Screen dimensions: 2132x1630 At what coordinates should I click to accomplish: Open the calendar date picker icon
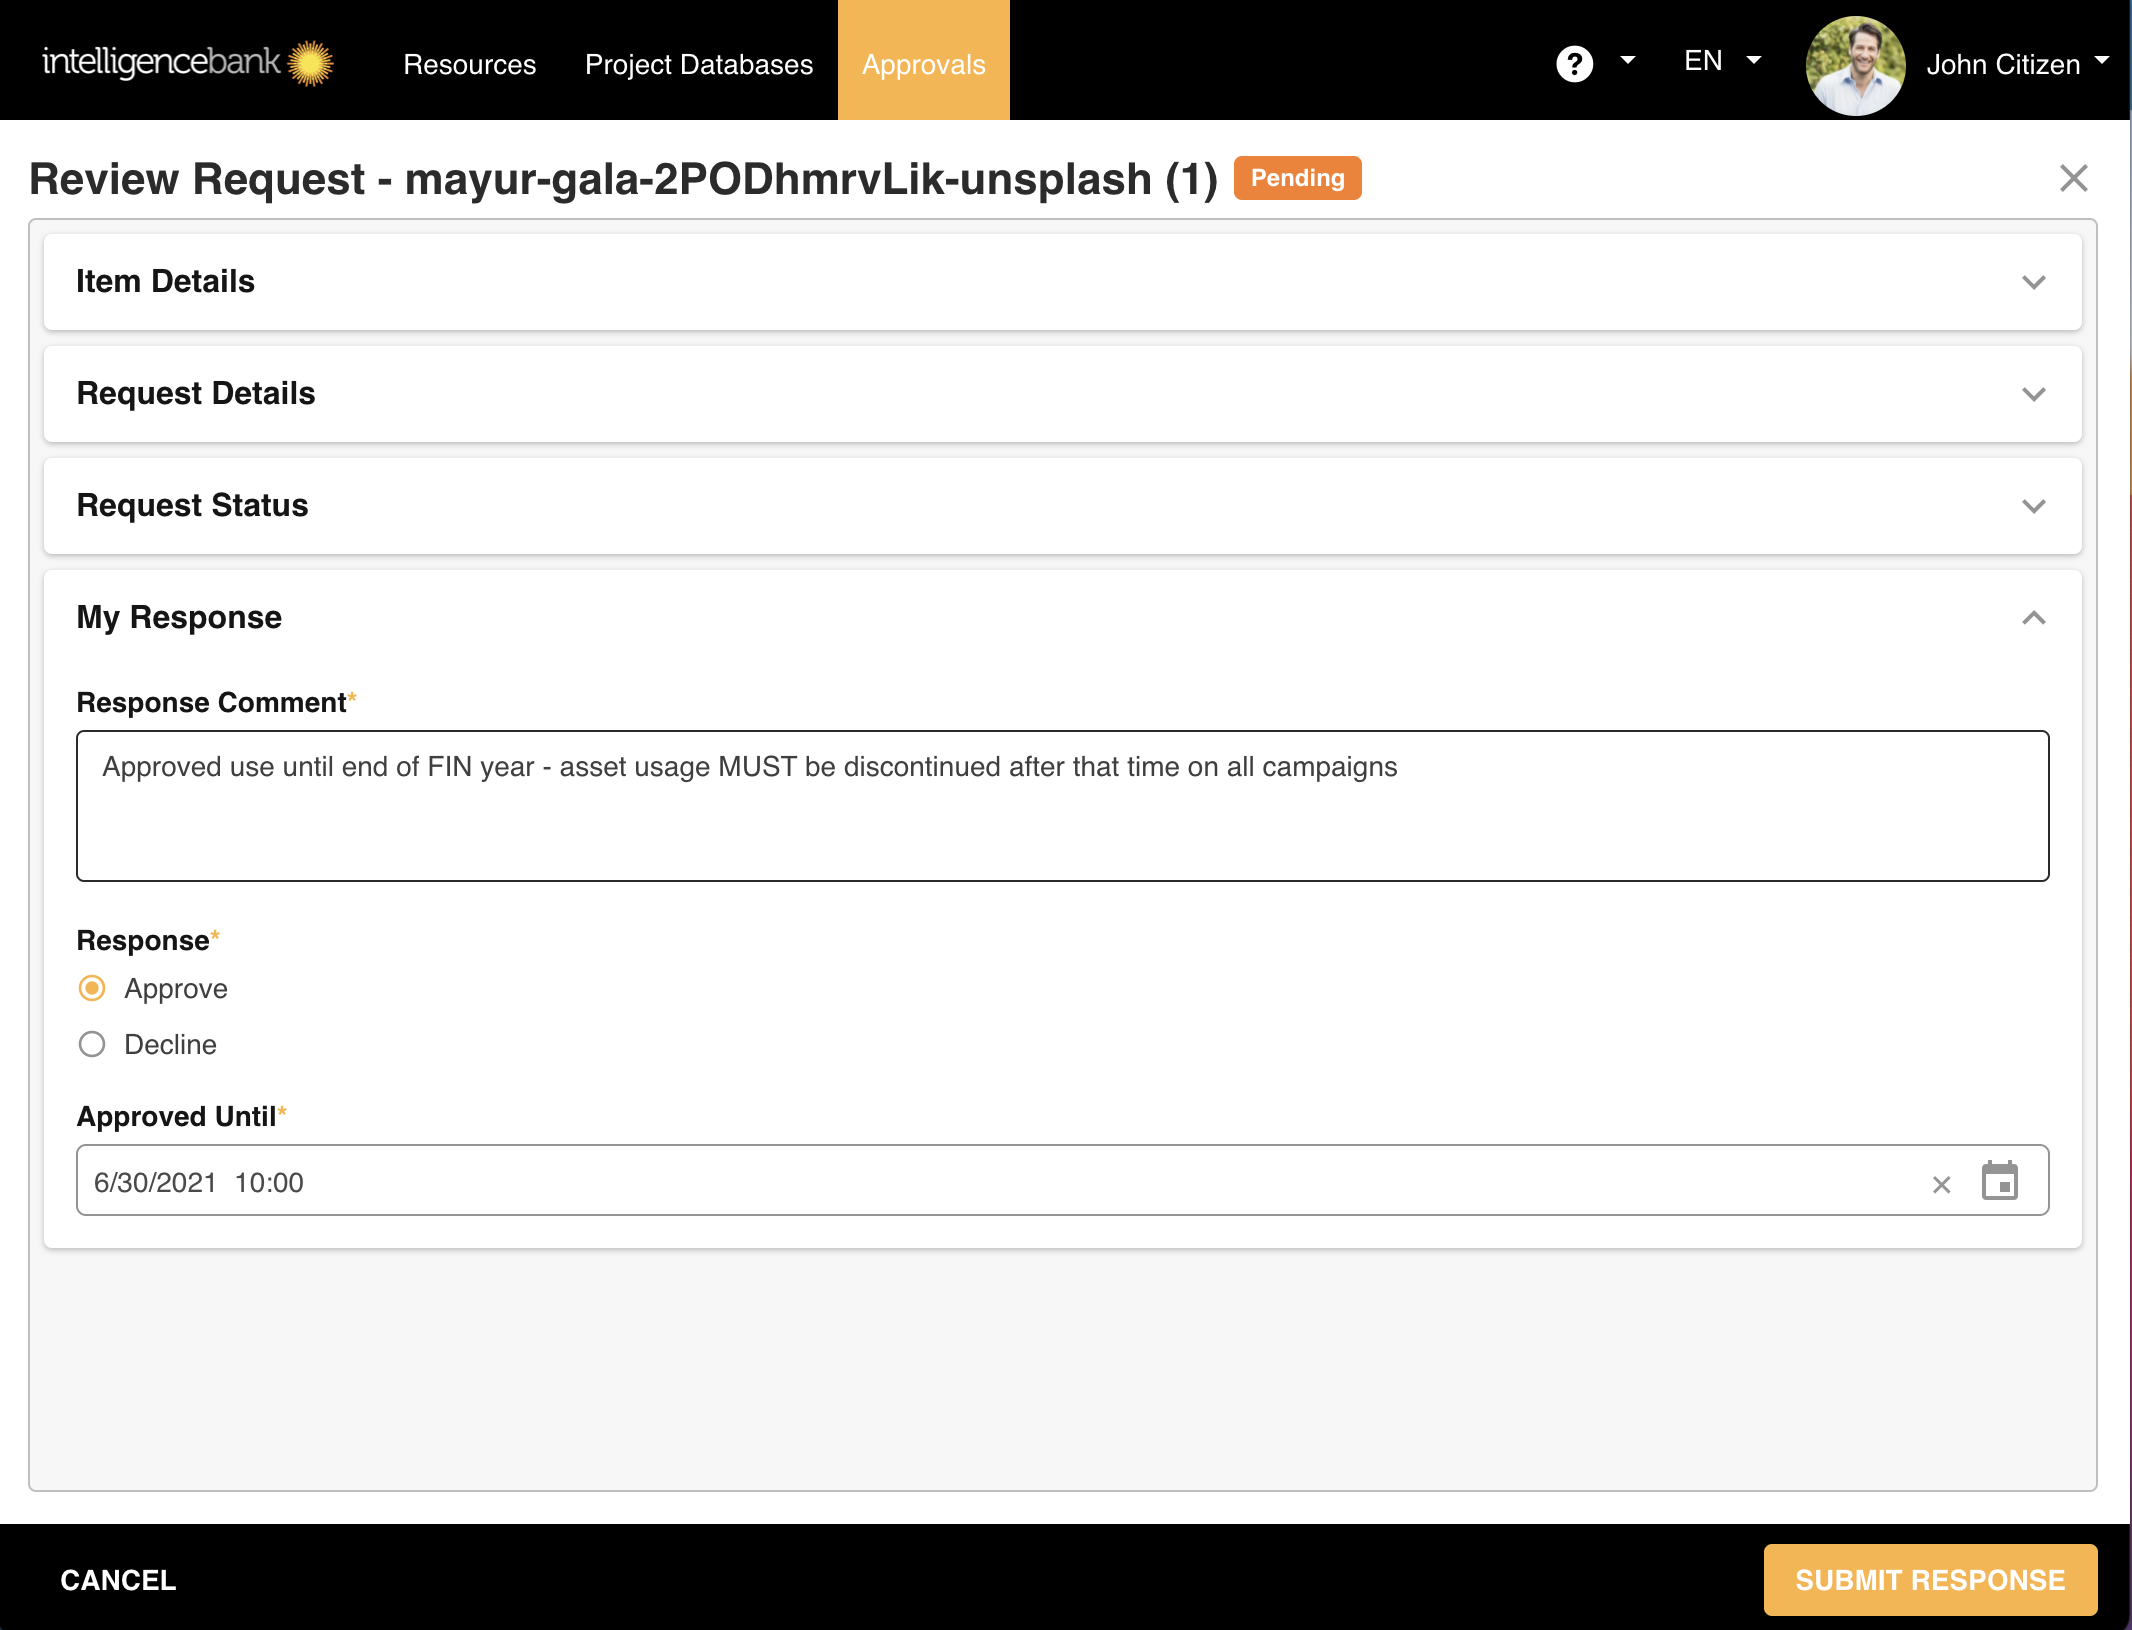coord(2000,1181)
